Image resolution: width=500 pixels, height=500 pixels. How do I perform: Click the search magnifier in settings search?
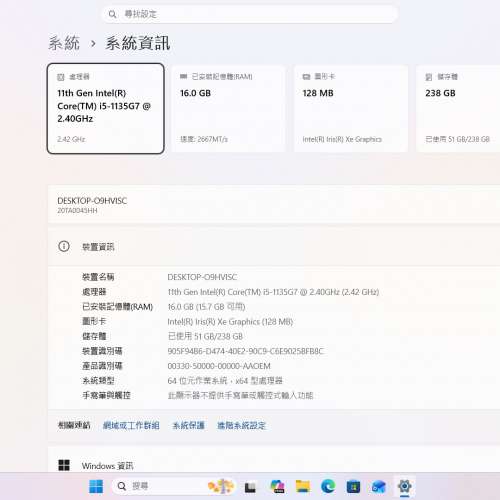pyautogui.click(x=112, y=14)
